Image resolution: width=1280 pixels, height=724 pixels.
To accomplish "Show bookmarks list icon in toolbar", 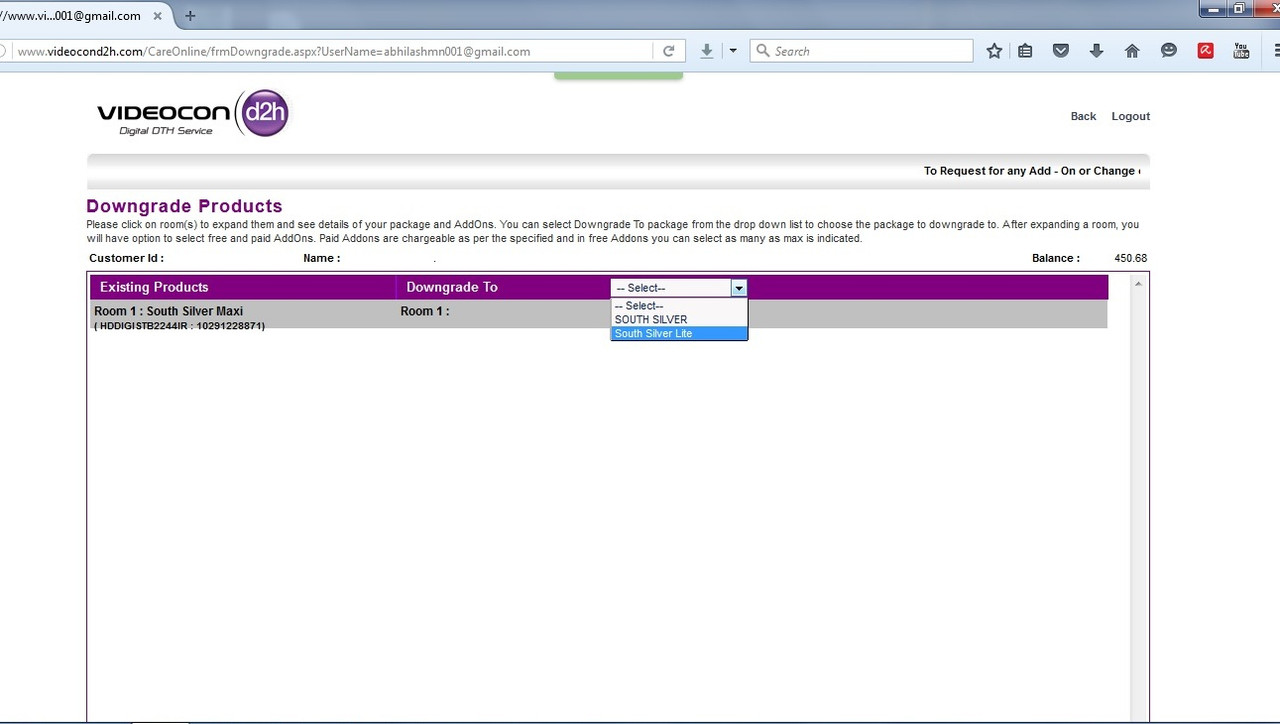I will point(1025,51).
